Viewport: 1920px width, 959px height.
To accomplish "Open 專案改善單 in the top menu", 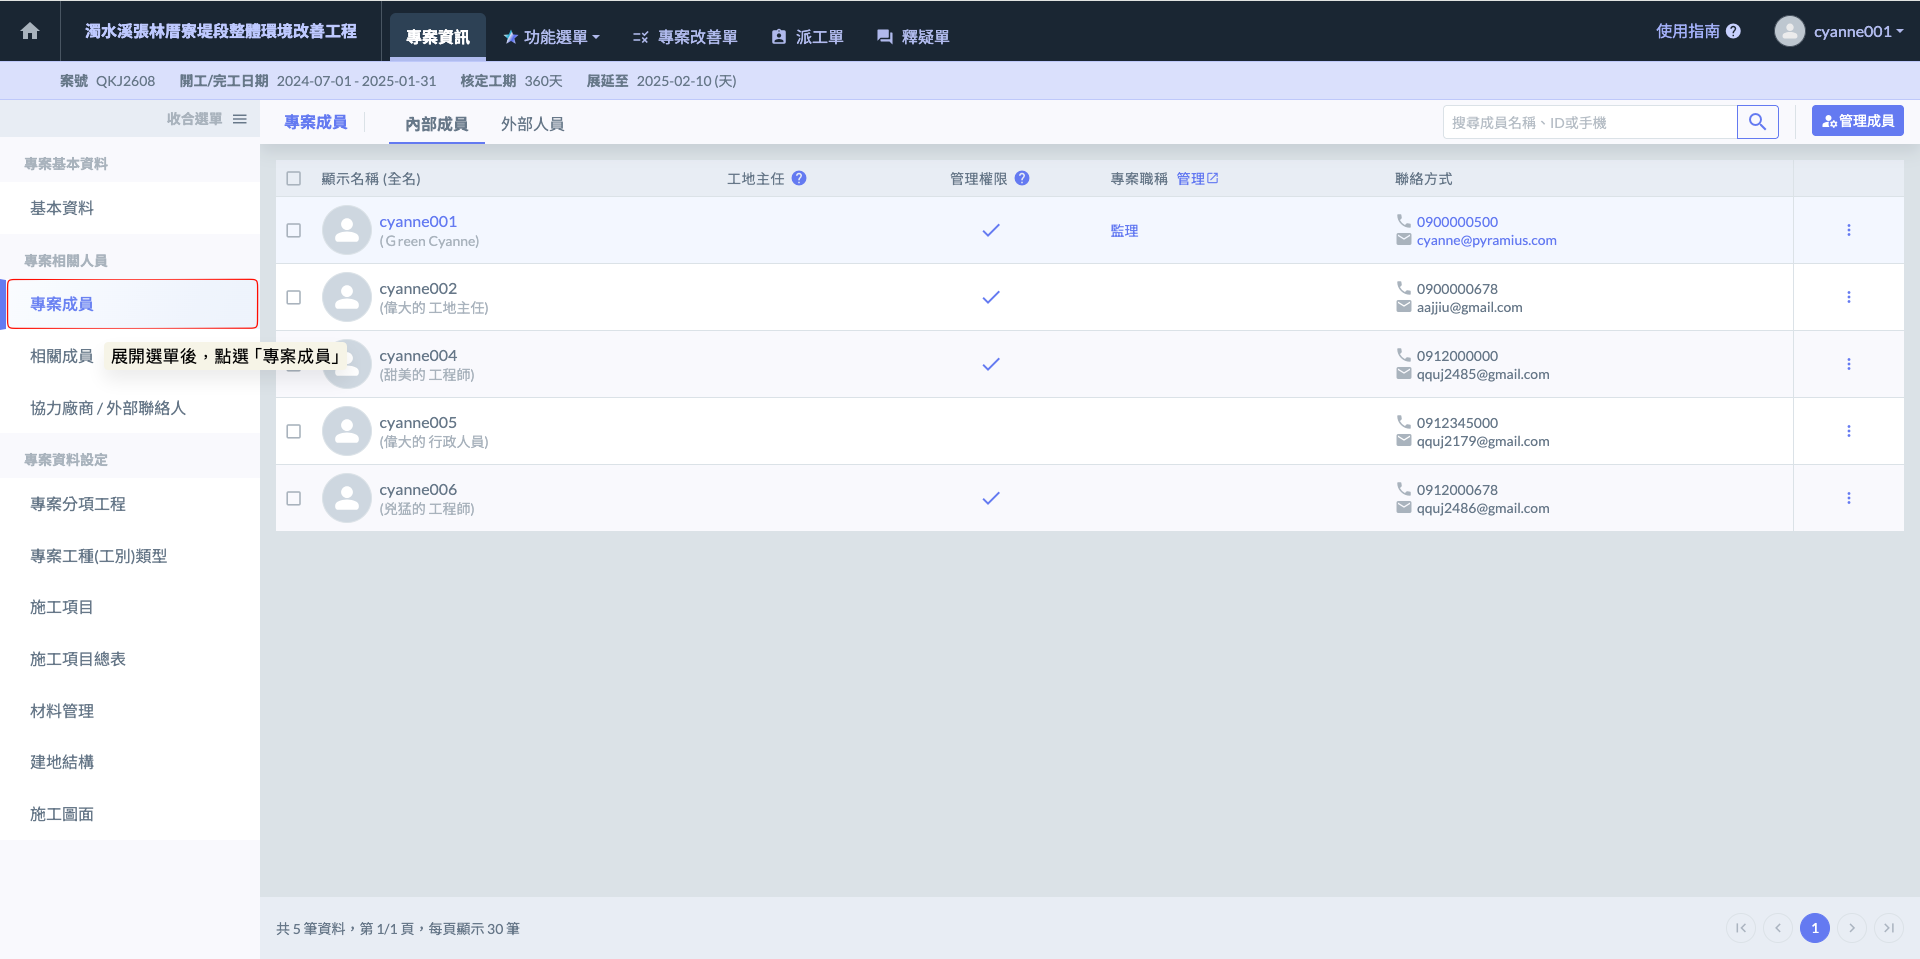I will 686,37.
